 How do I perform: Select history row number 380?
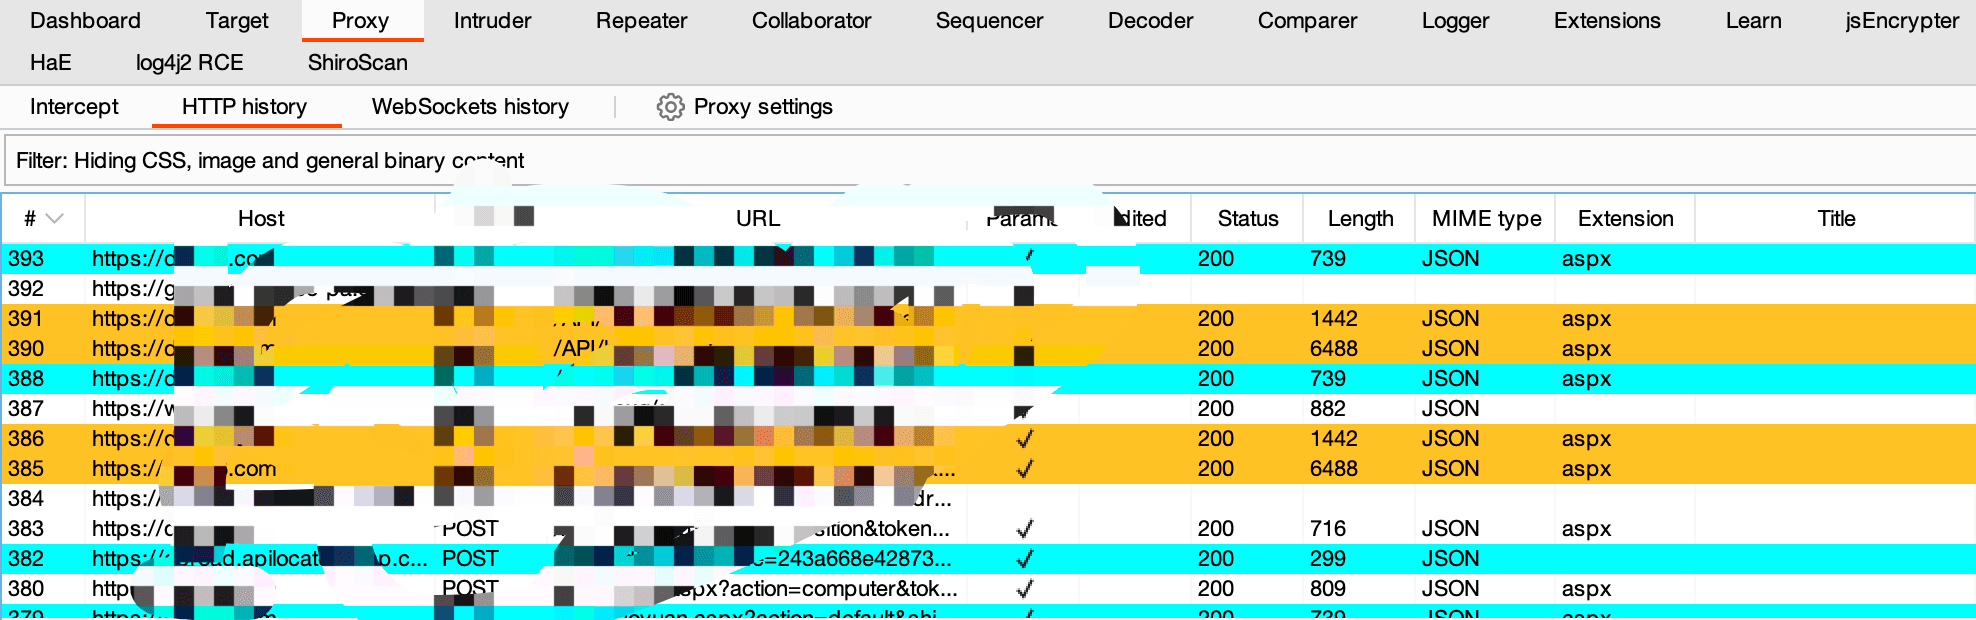point(988,588)
